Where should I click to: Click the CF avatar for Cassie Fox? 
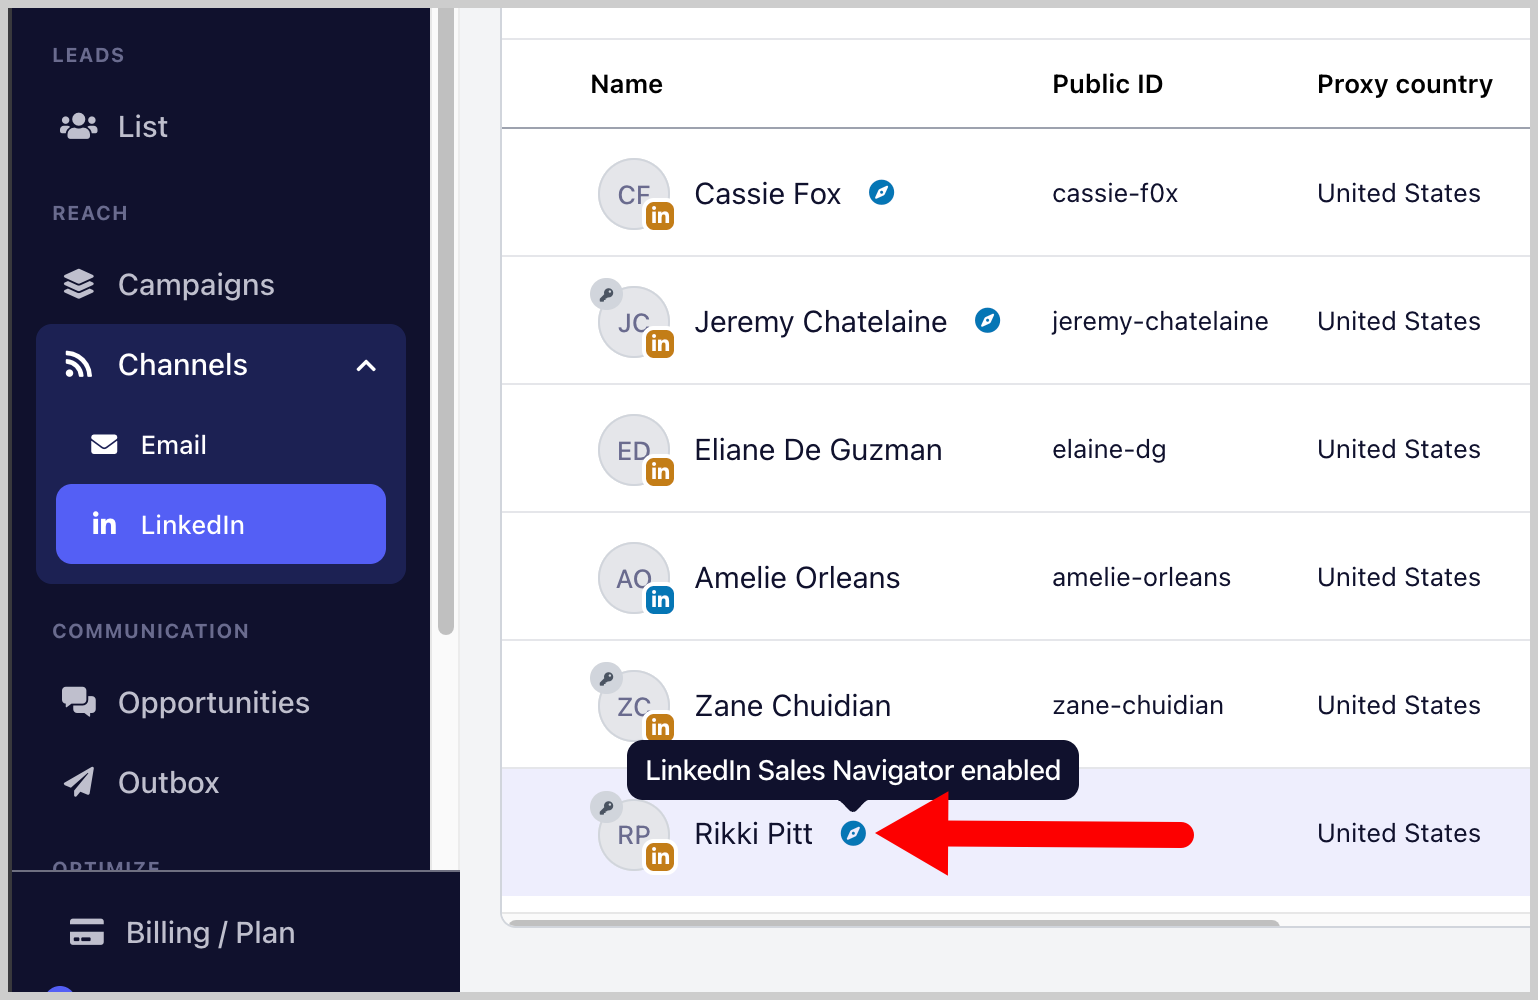tap(634, 194)
